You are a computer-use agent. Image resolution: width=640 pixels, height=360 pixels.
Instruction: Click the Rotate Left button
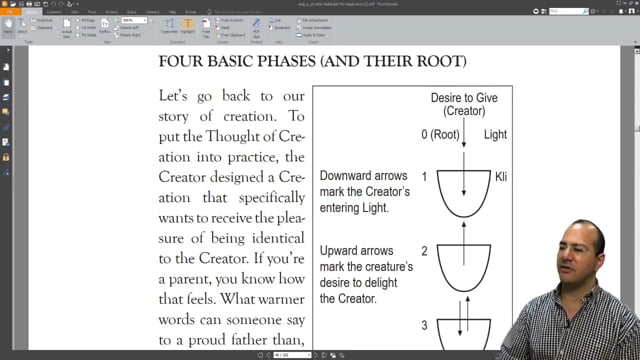click(127, 27)
